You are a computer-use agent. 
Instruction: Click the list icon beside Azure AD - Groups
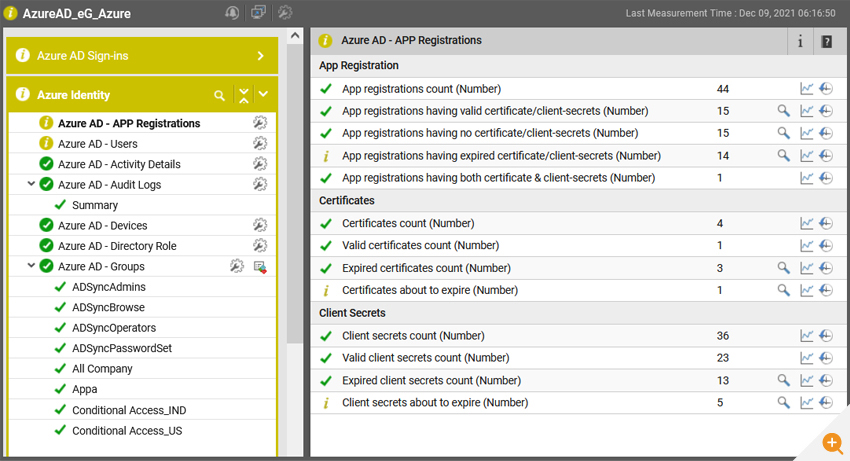[x=260, y=267]
